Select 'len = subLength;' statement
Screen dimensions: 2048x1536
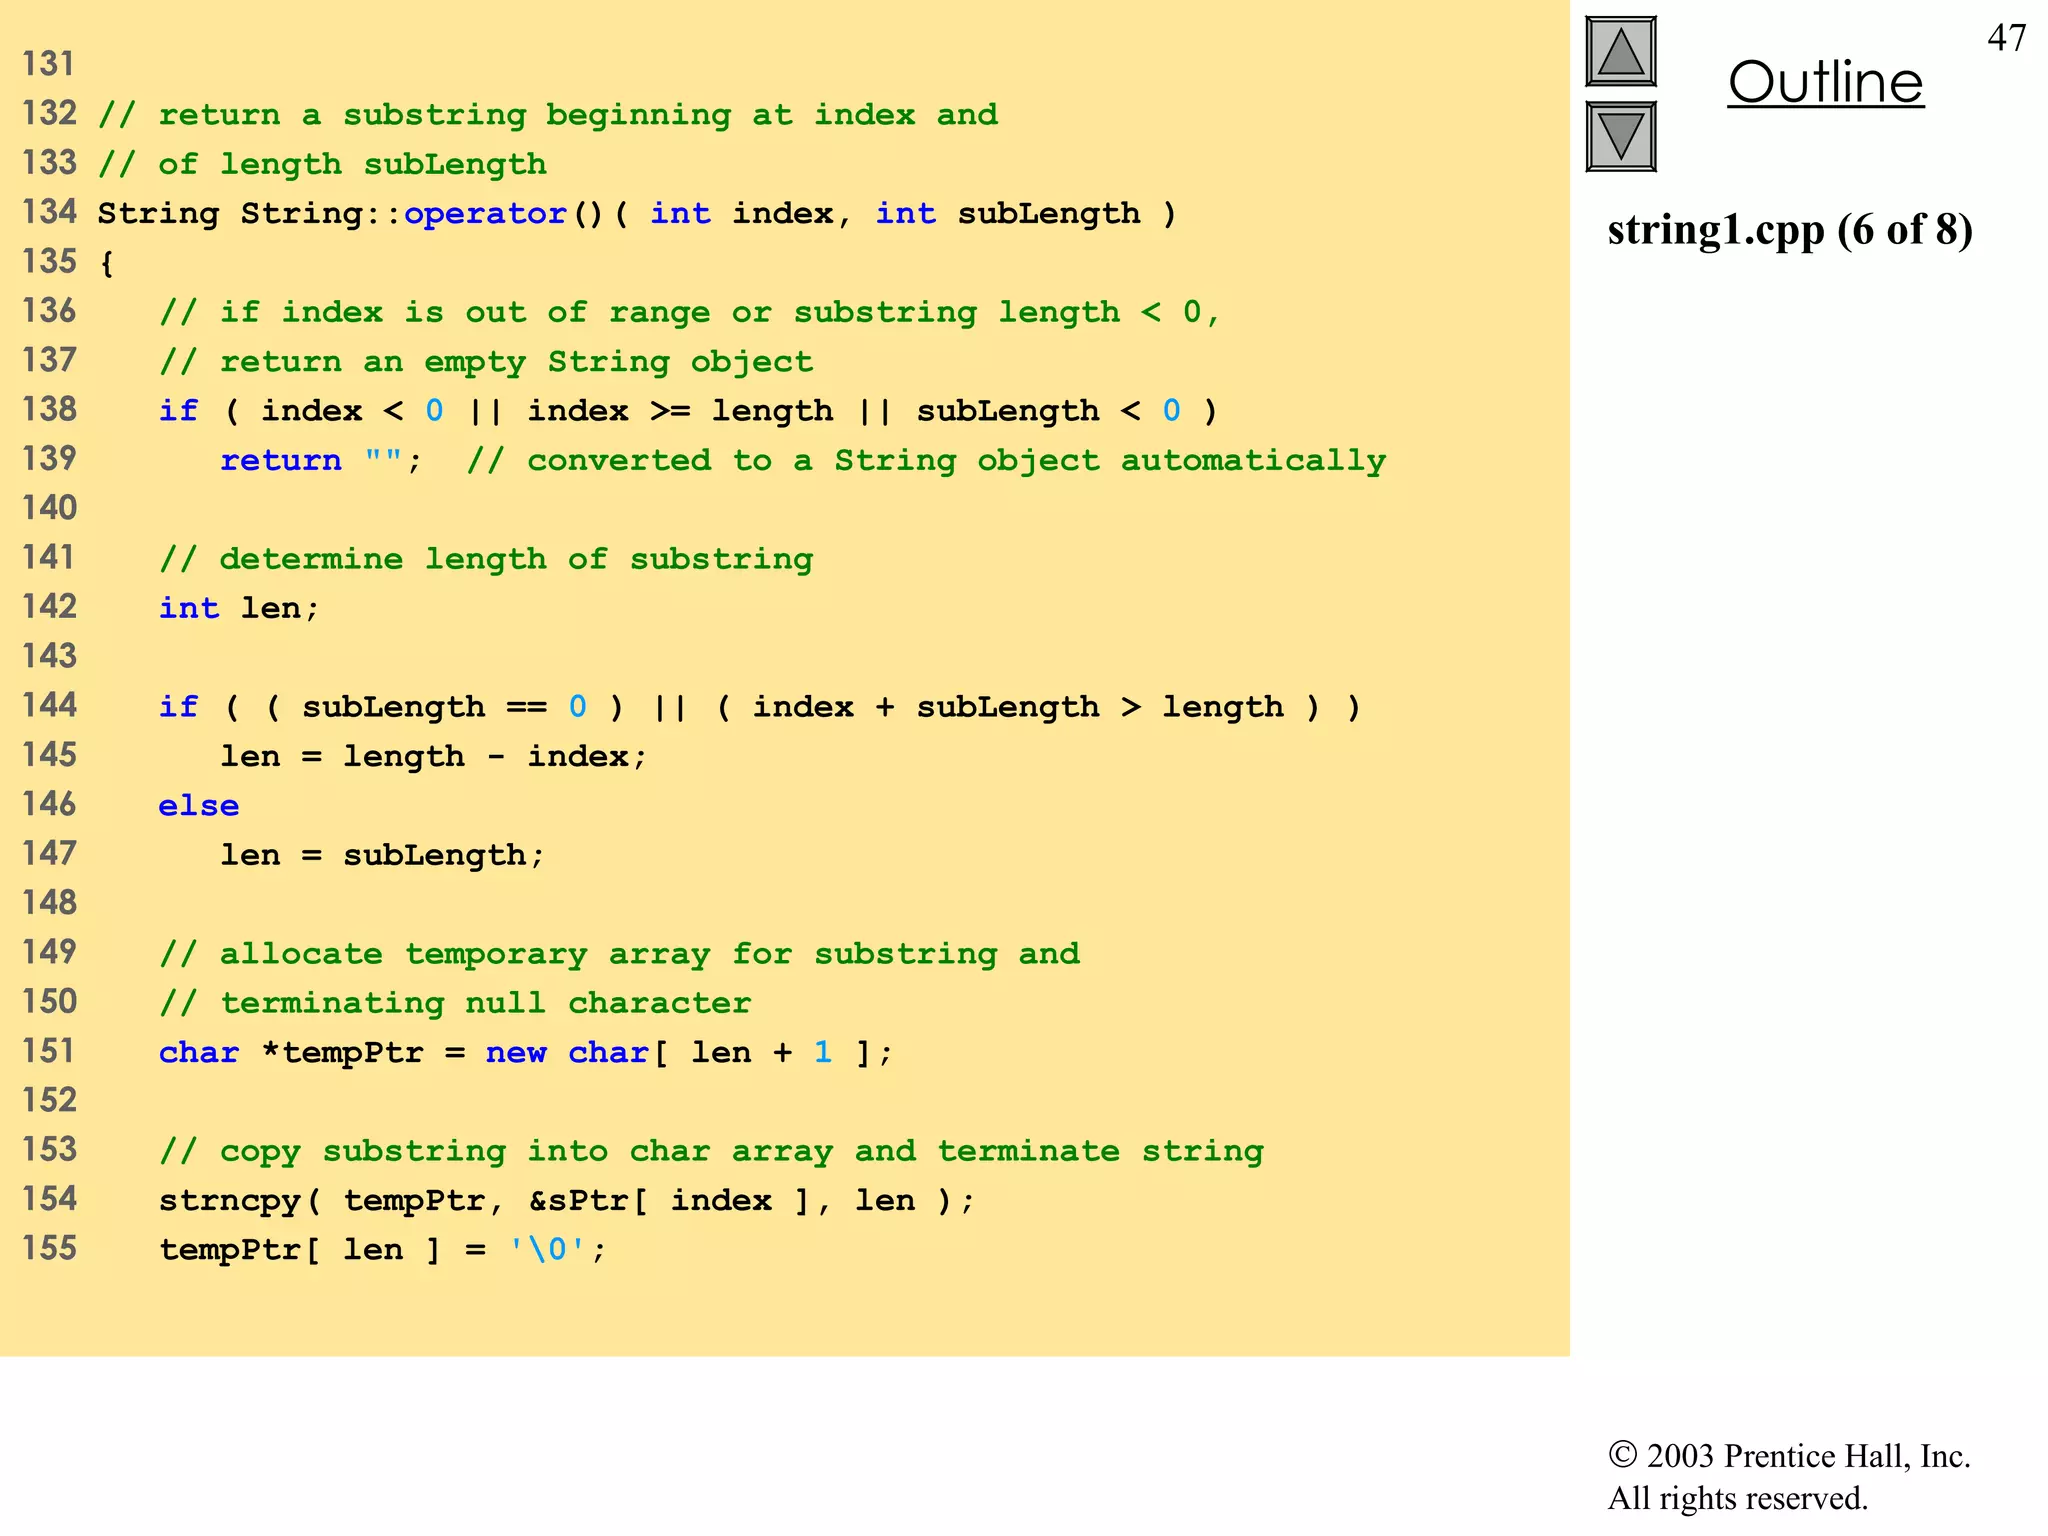pyautogui.click(x=382, y=855)
